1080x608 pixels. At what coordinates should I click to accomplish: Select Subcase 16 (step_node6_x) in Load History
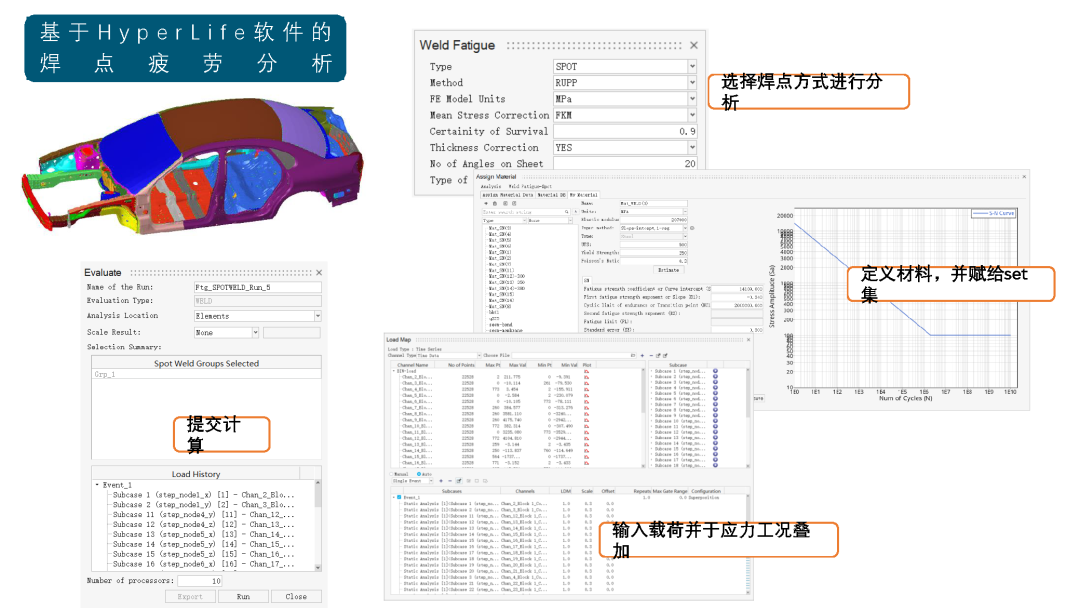[x=204, y=564]
